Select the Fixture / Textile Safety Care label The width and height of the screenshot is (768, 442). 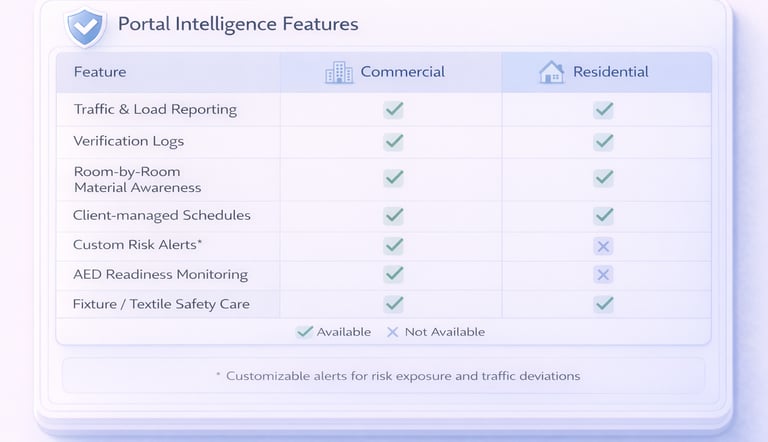tap(161, 304)
